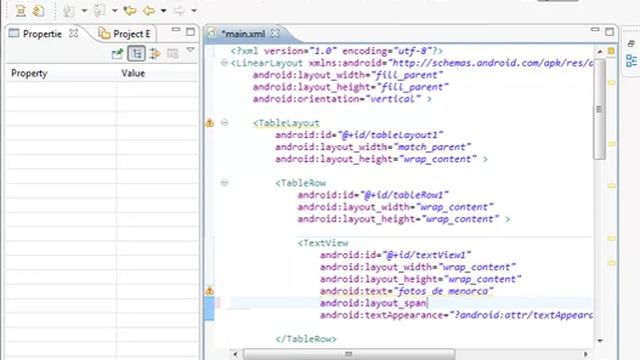The height and width of the screenshot is (360, 640).
Task: Click the "fotos de menorca" text value
Action: click(444, 291)
